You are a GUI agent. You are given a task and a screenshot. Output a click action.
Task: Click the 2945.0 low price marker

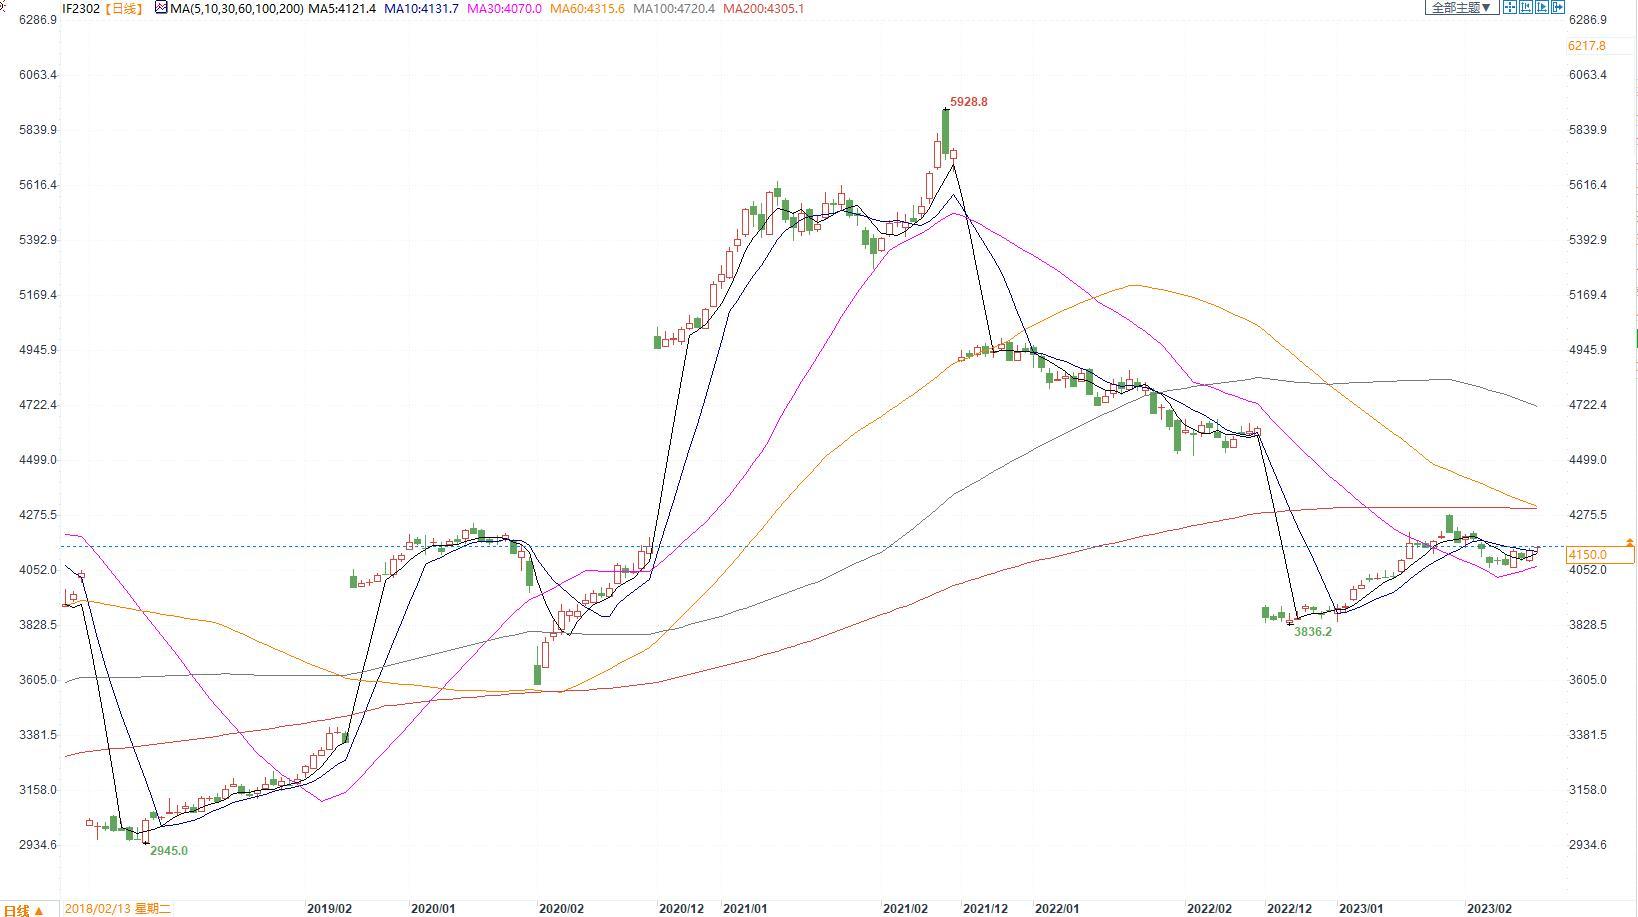click(169, 851)
